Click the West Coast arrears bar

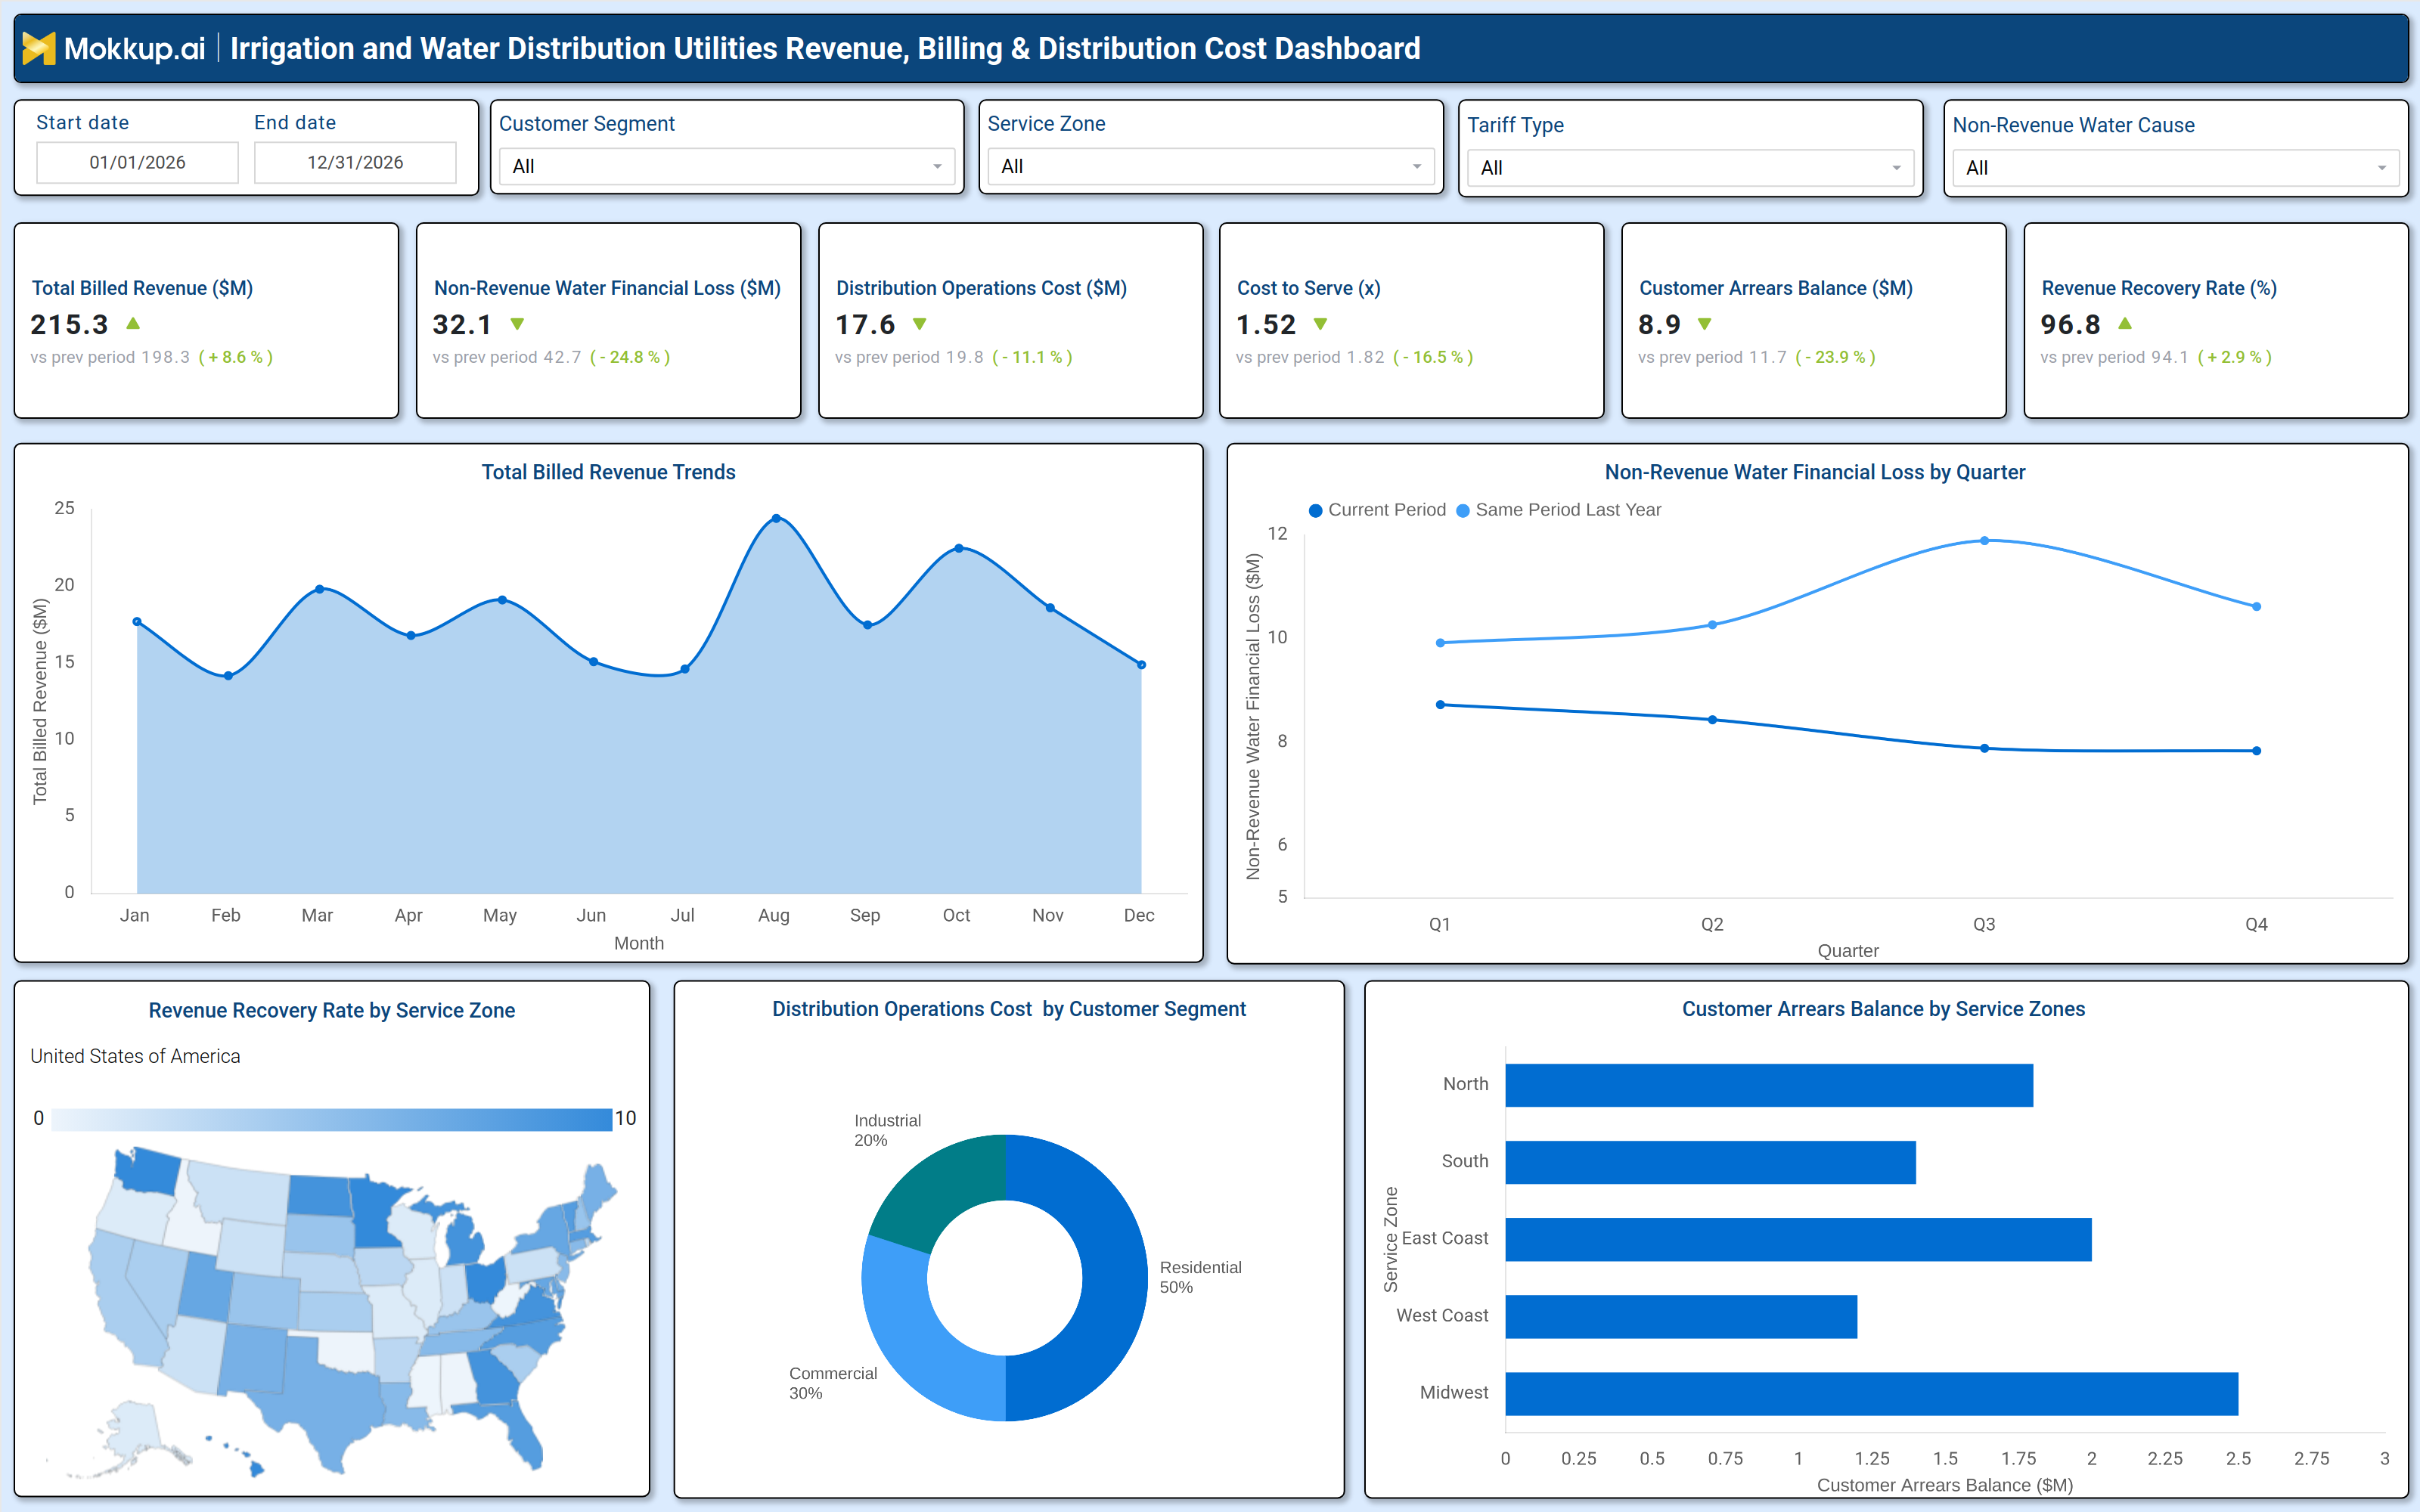(1681, 1316)
